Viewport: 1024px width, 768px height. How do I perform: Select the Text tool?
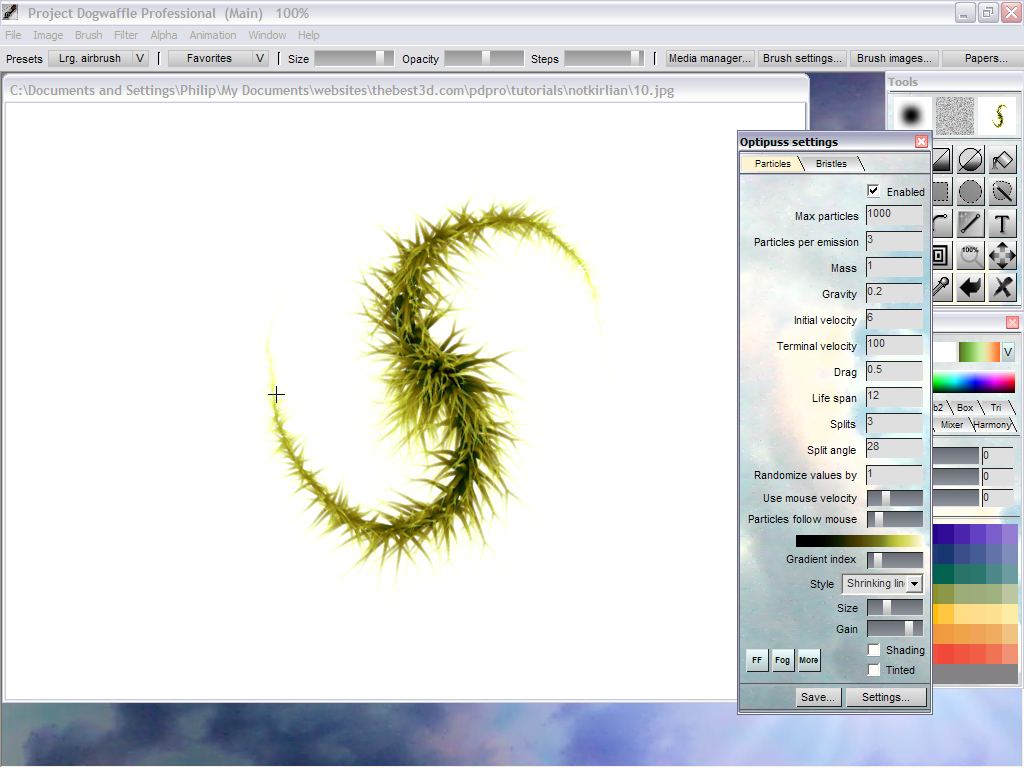[1002, 224]
